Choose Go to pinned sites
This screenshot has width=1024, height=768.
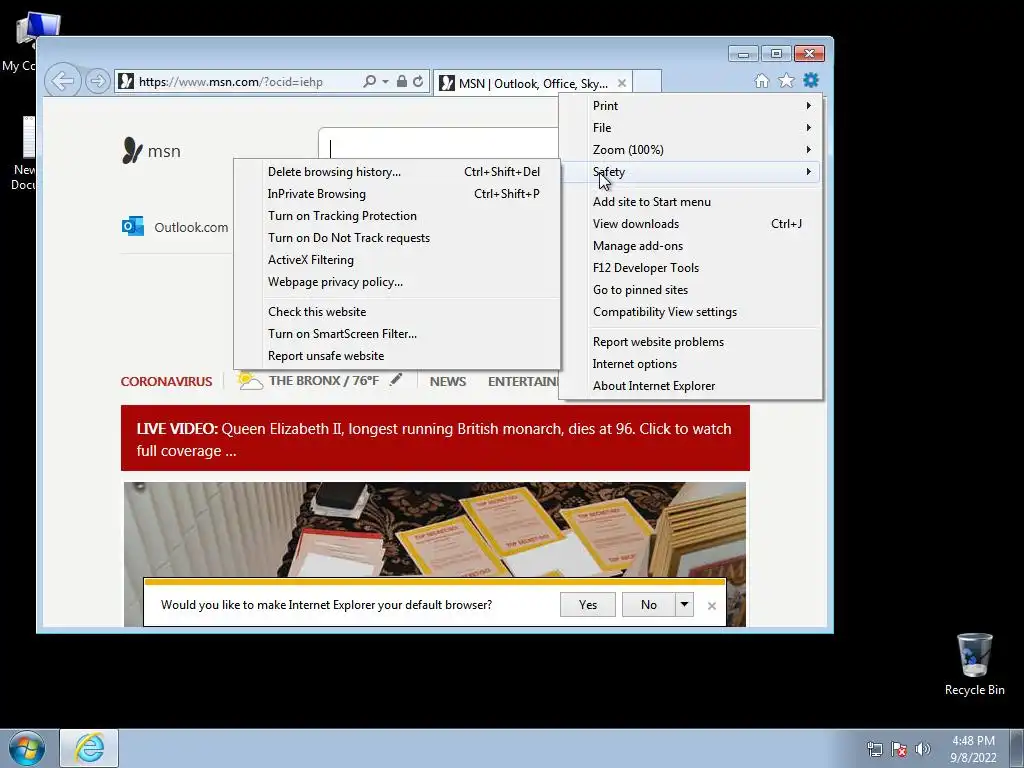pyautogui.click(x=690, y=290)
